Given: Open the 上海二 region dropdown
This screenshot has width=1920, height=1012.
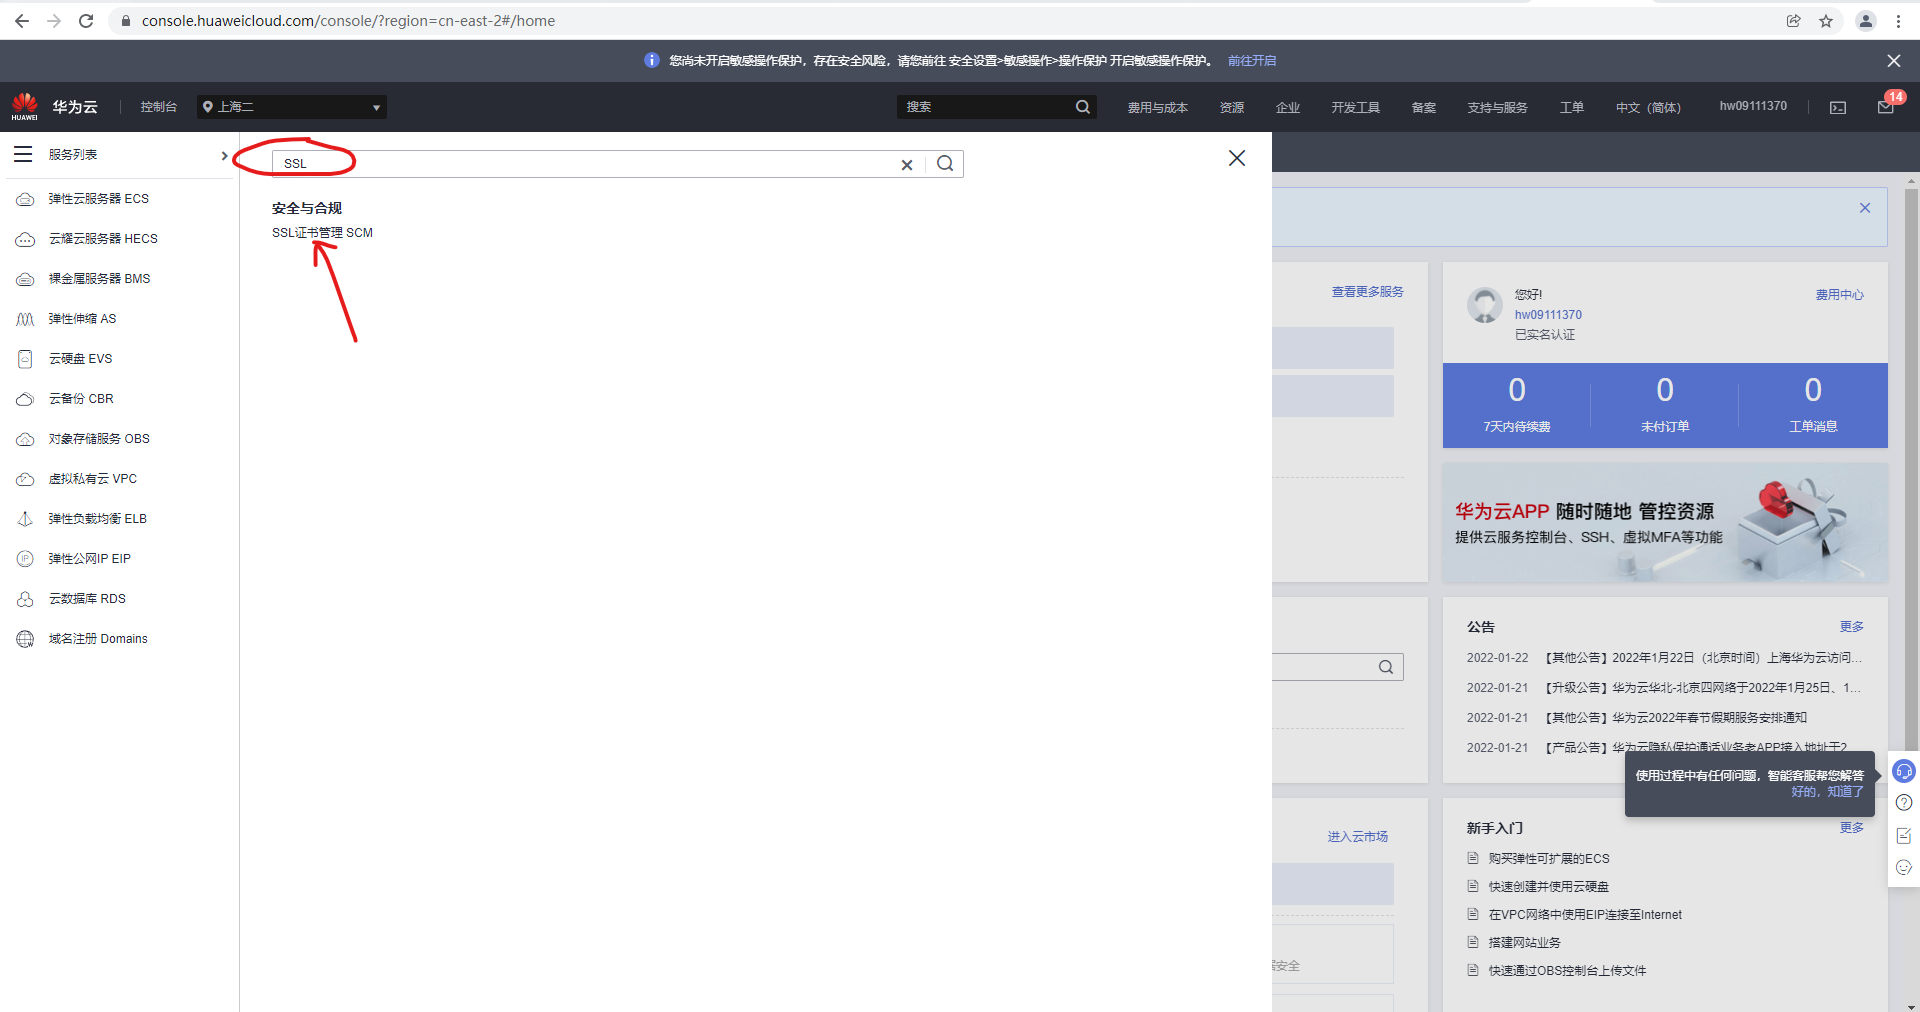Looking at the screenshot, I should click(292, 107).
